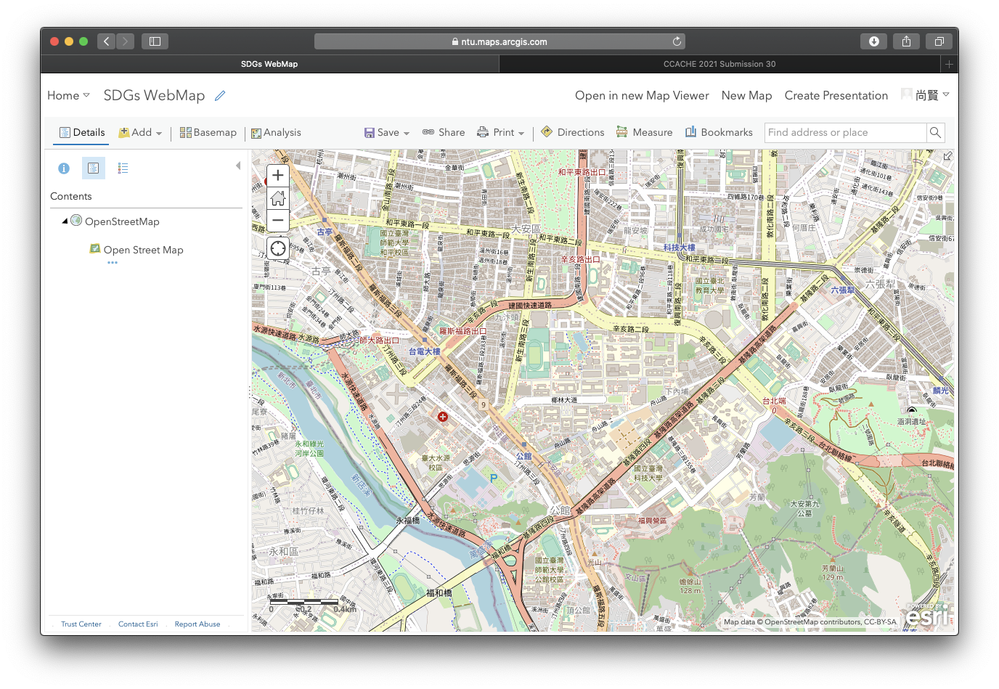This screenshot has width=999, height=689.
Task: Click Open in new Map Viewer
Action: 641,96
